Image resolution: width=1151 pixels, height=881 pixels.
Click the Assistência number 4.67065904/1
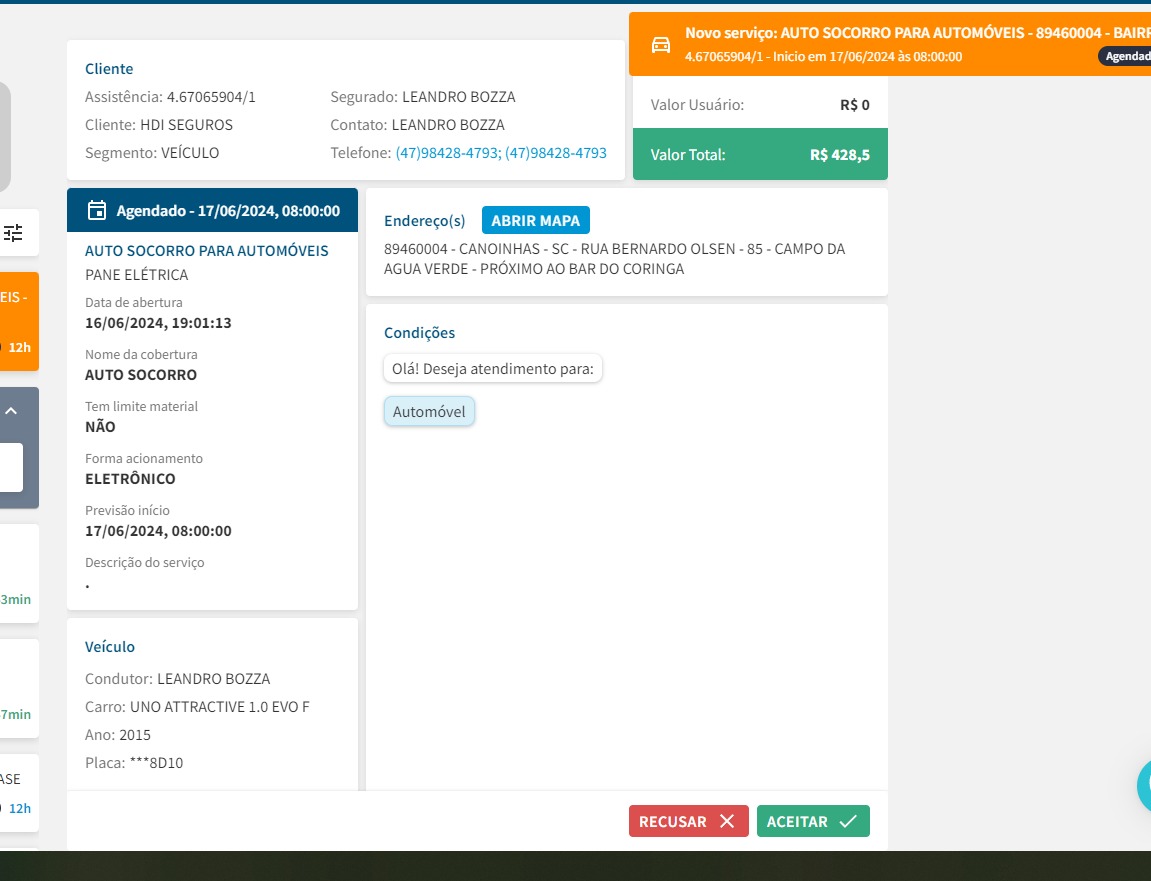(x=211, y=97)
